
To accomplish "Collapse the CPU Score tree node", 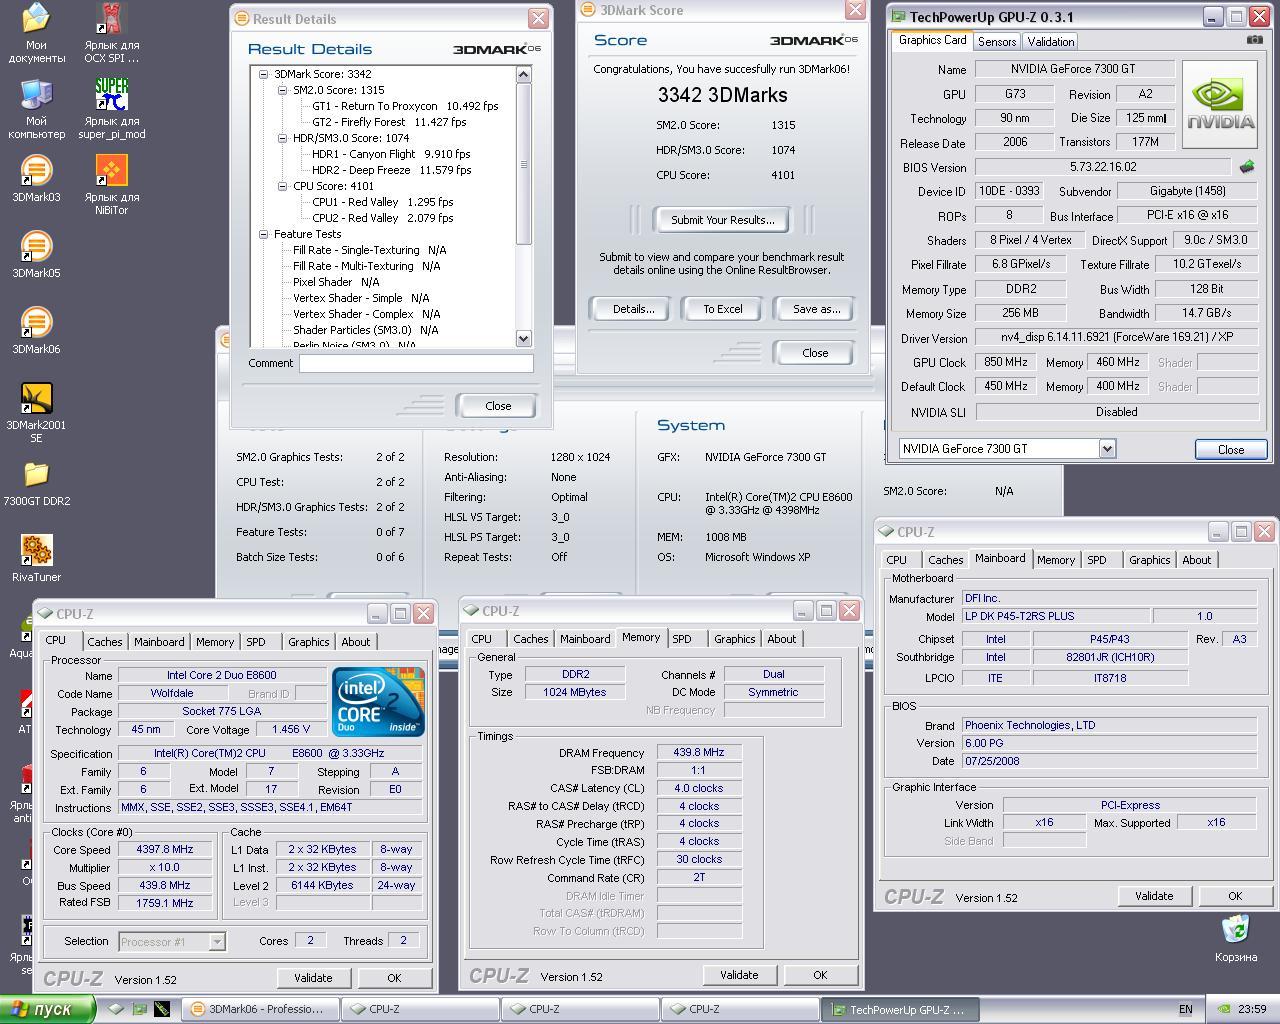I will pos(283,186).
